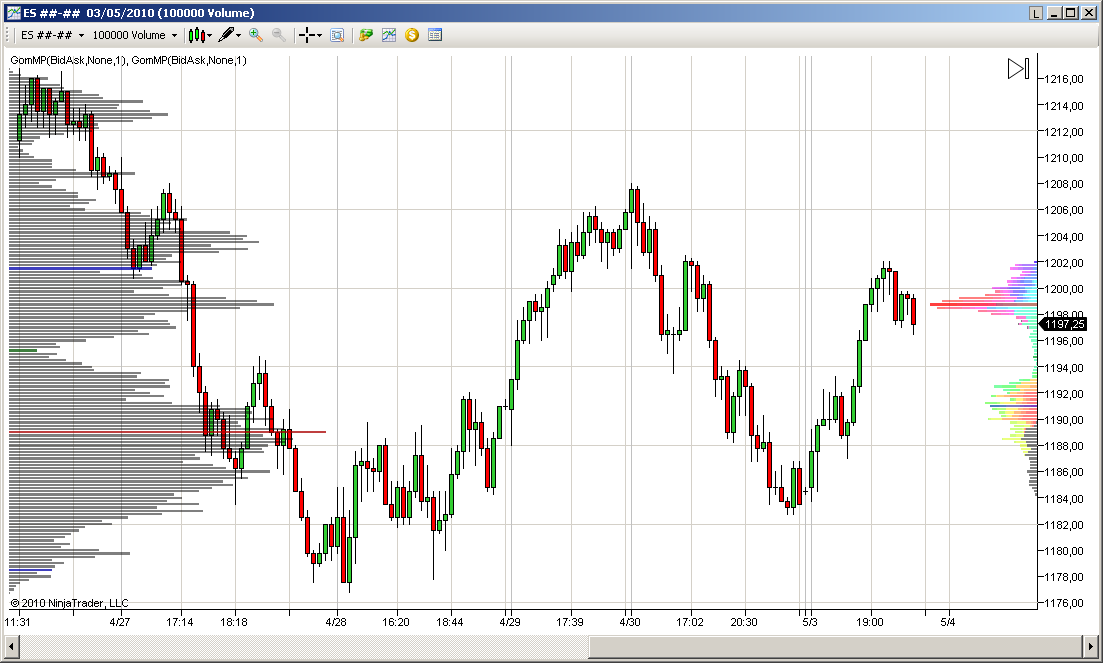Open the indicators chart icon

click(388, 34)
